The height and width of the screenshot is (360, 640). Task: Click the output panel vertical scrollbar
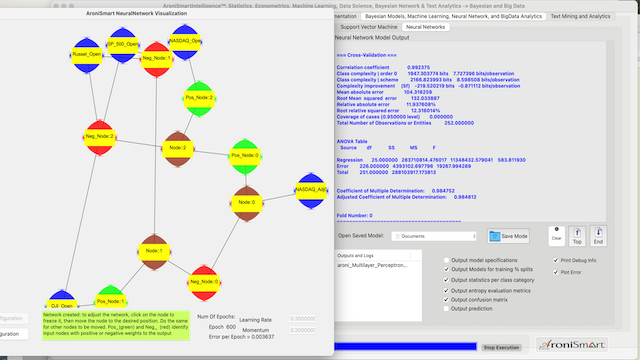coord(610,131)
